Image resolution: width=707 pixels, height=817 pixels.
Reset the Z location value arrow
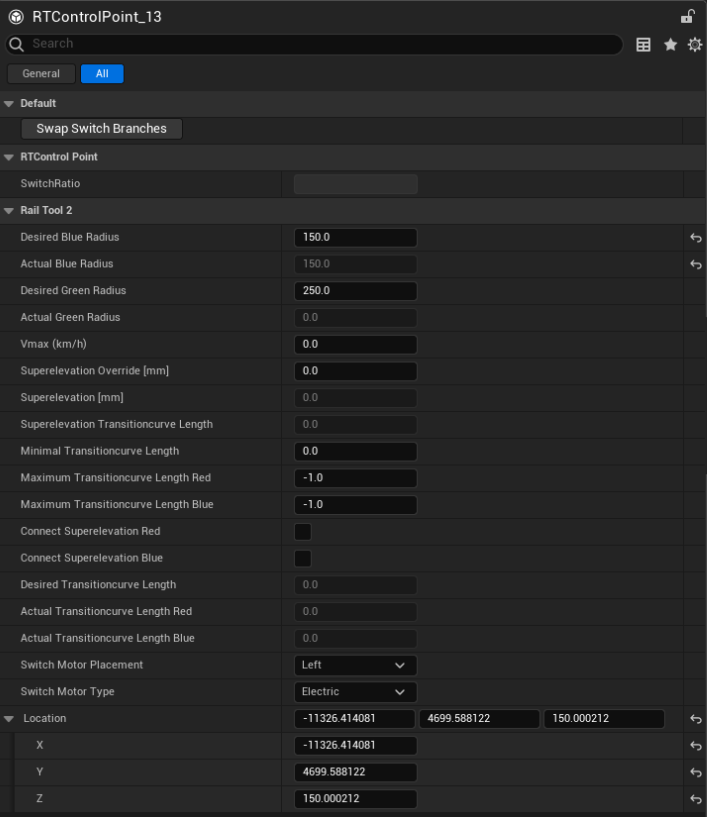695,799
